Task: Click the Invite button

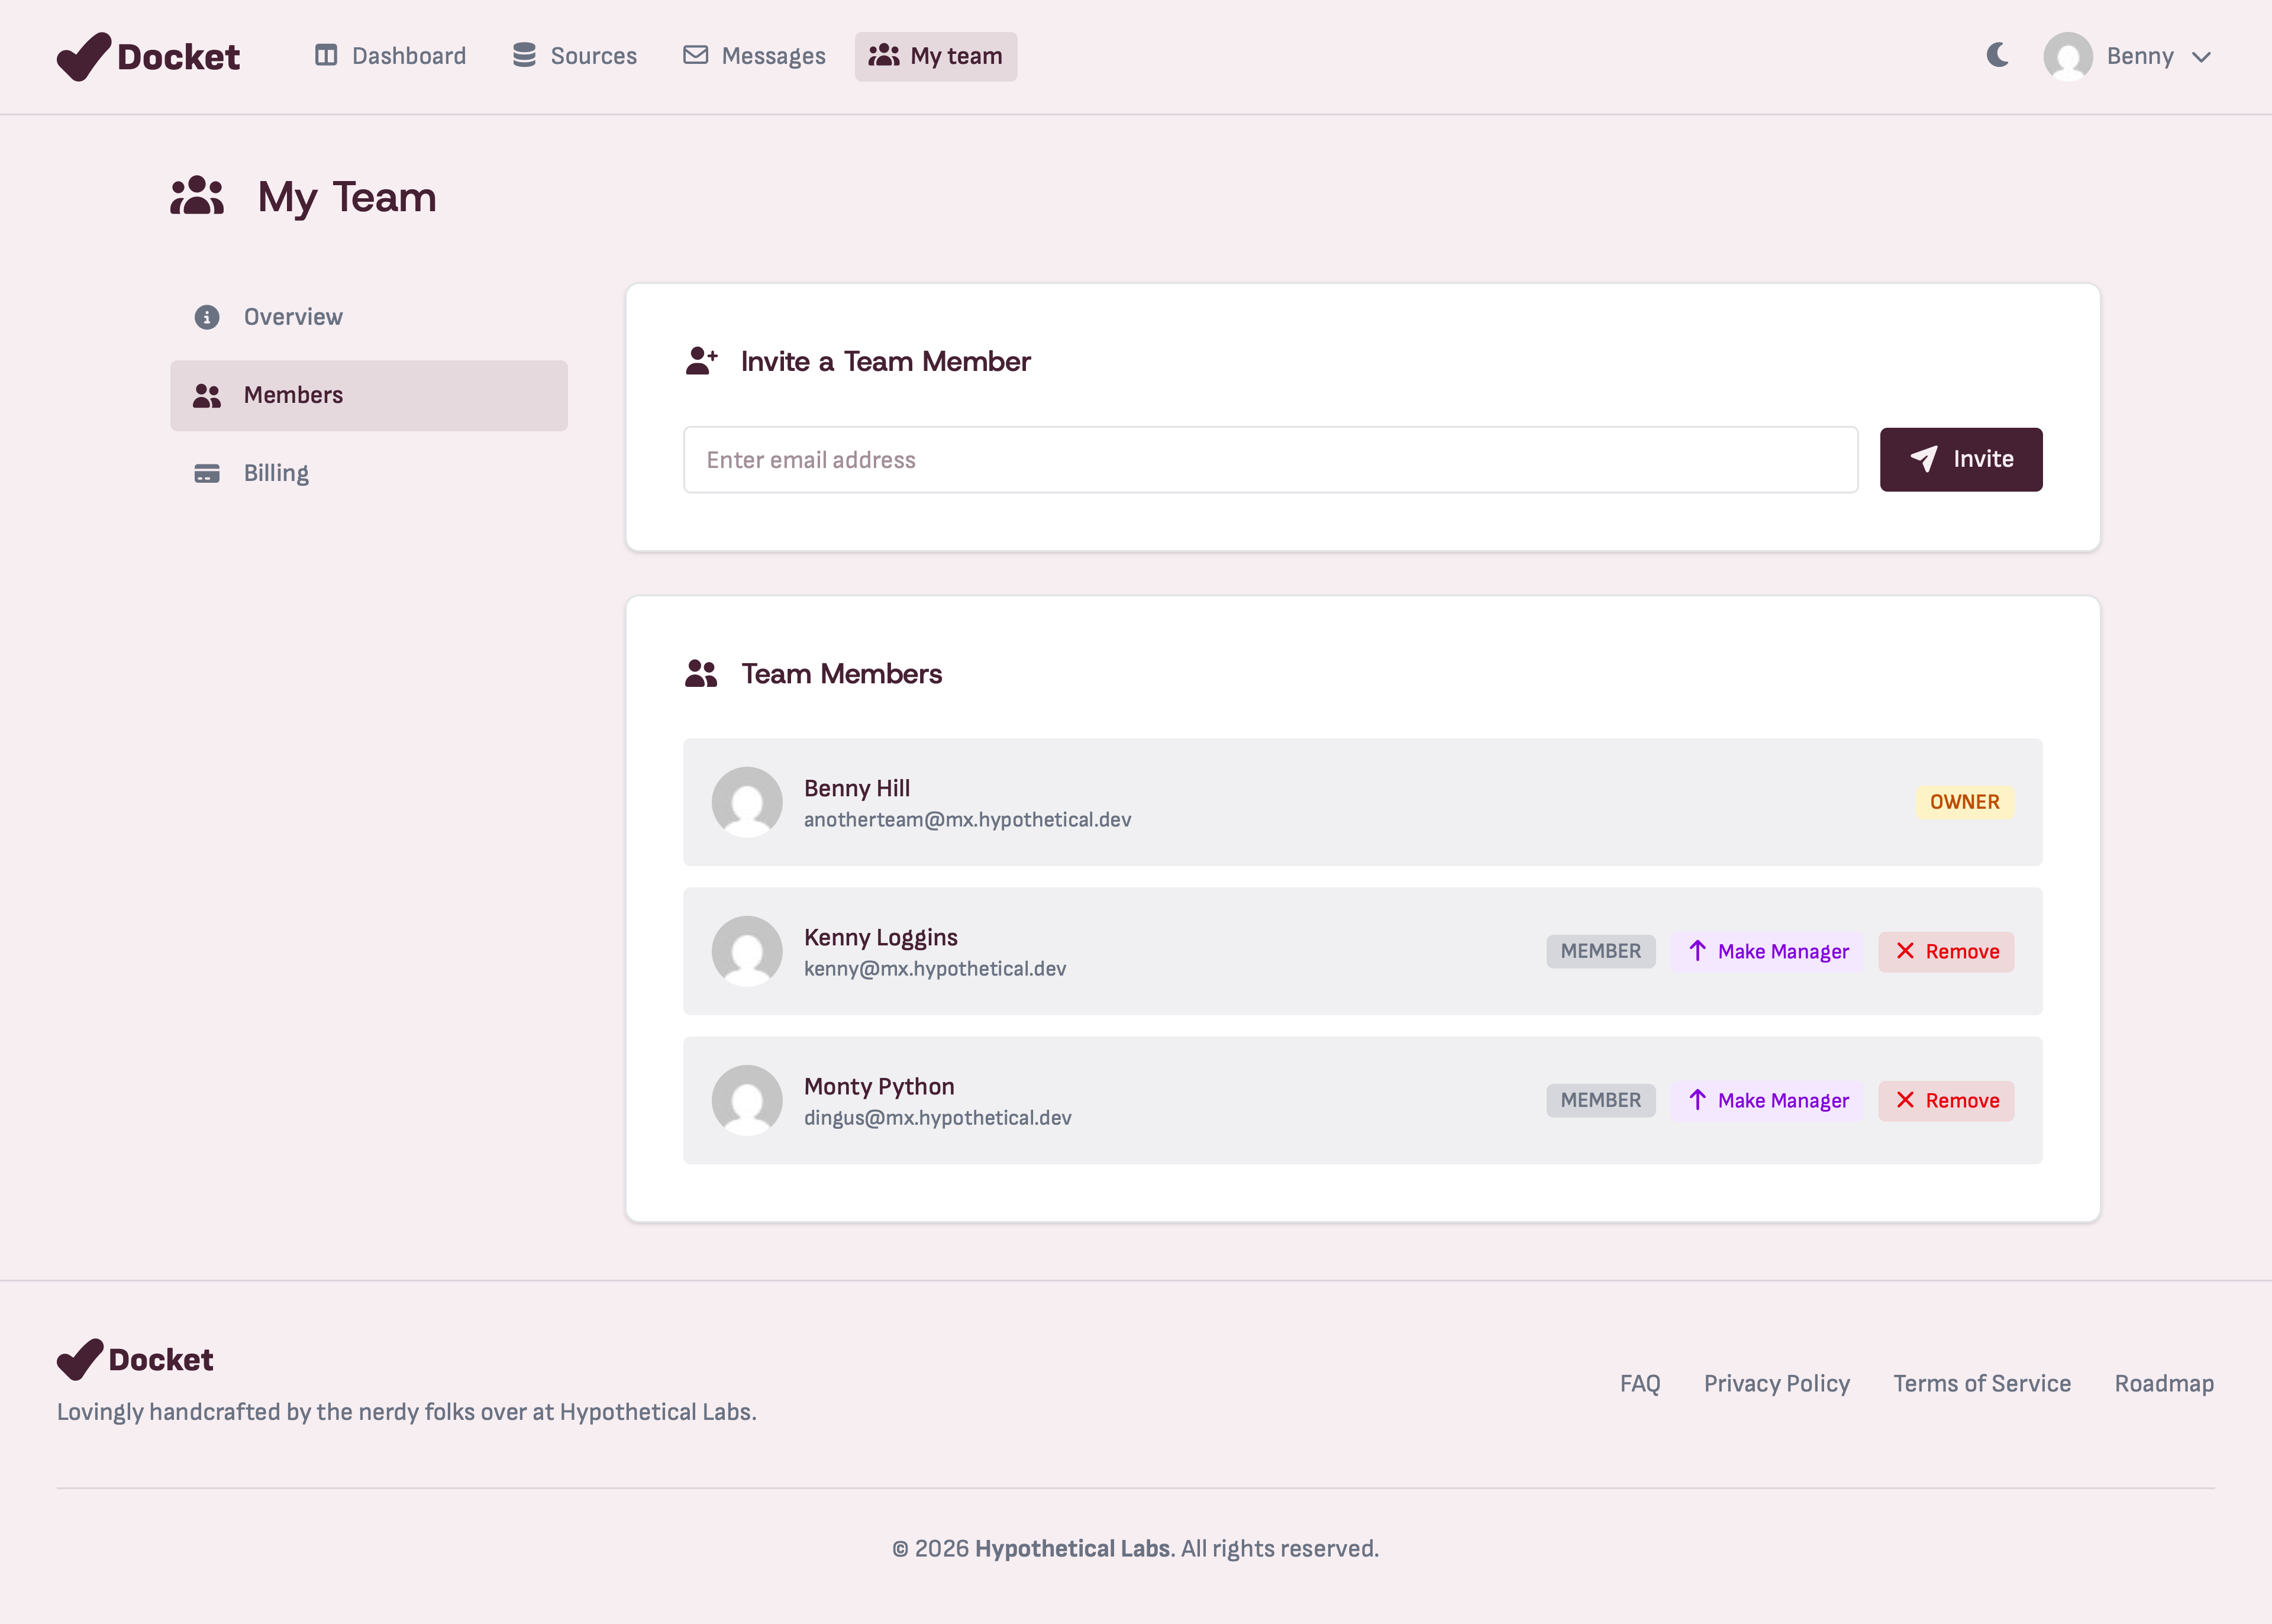Action: [x=1960, y=459]
